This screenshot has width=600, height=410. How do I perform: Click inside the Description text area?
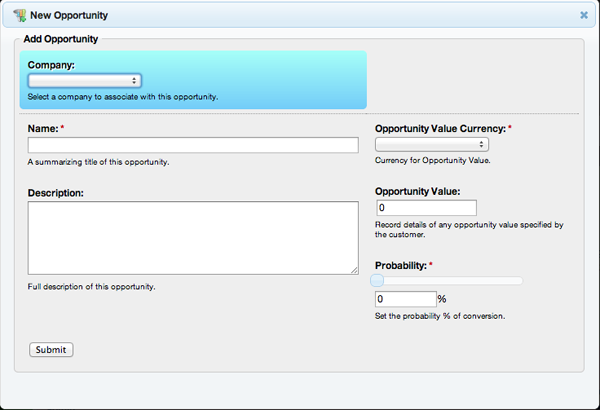click(x=193, y=237)
